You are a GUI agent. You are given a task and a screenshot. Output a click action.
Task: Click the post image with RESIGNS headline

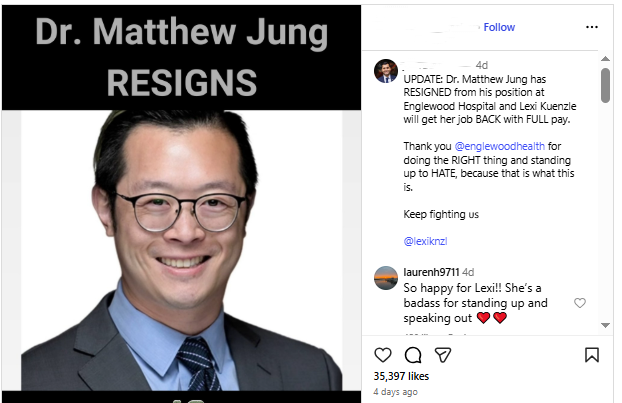182,204
